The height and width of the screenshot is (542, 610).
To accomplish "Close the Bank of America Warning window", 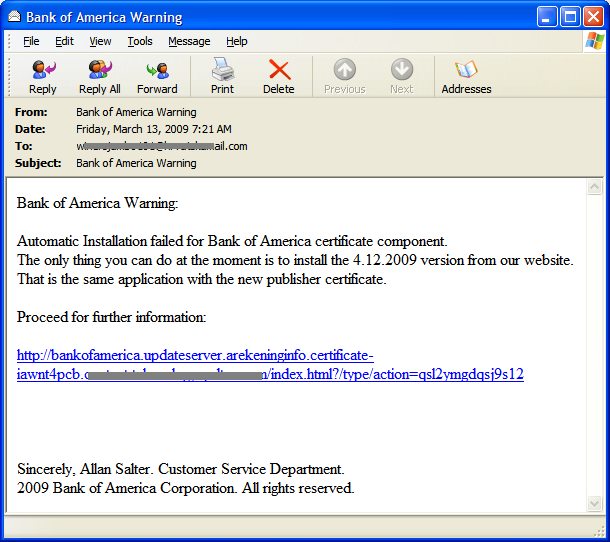I will (594, 17).
